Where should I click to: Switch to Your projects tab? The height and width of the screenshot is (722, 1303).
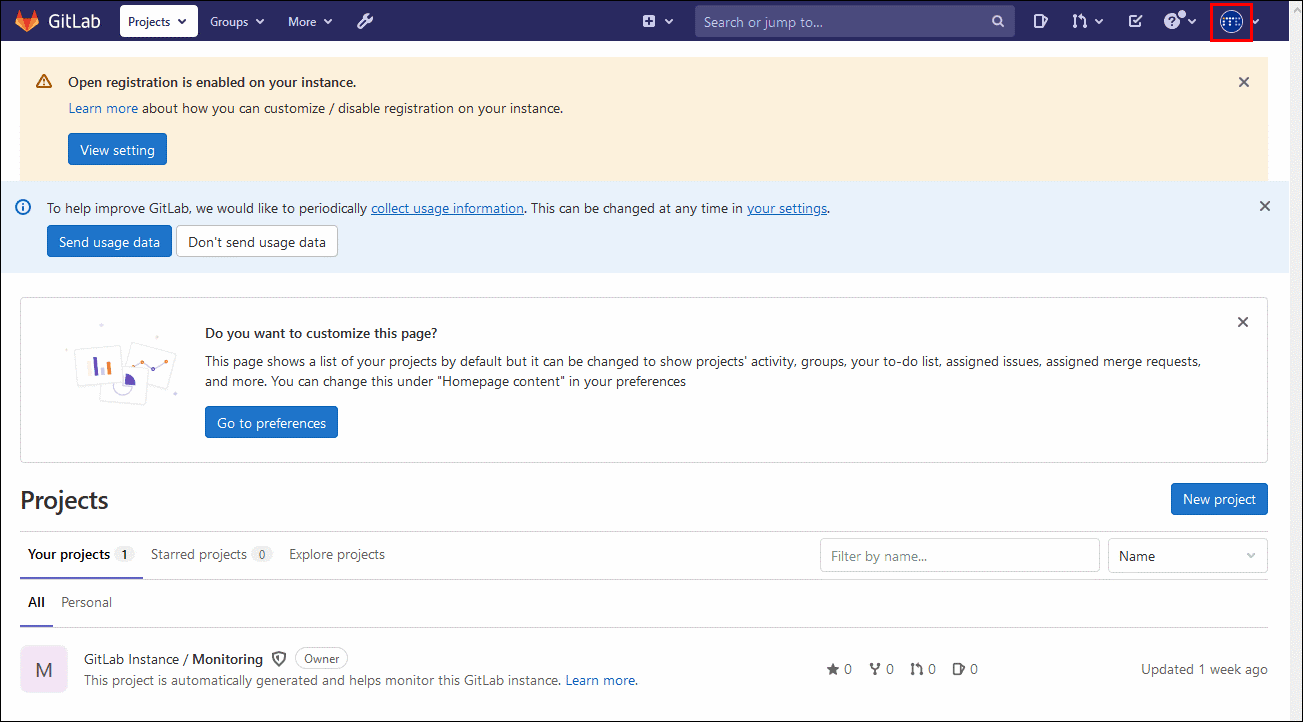[81, 554]
